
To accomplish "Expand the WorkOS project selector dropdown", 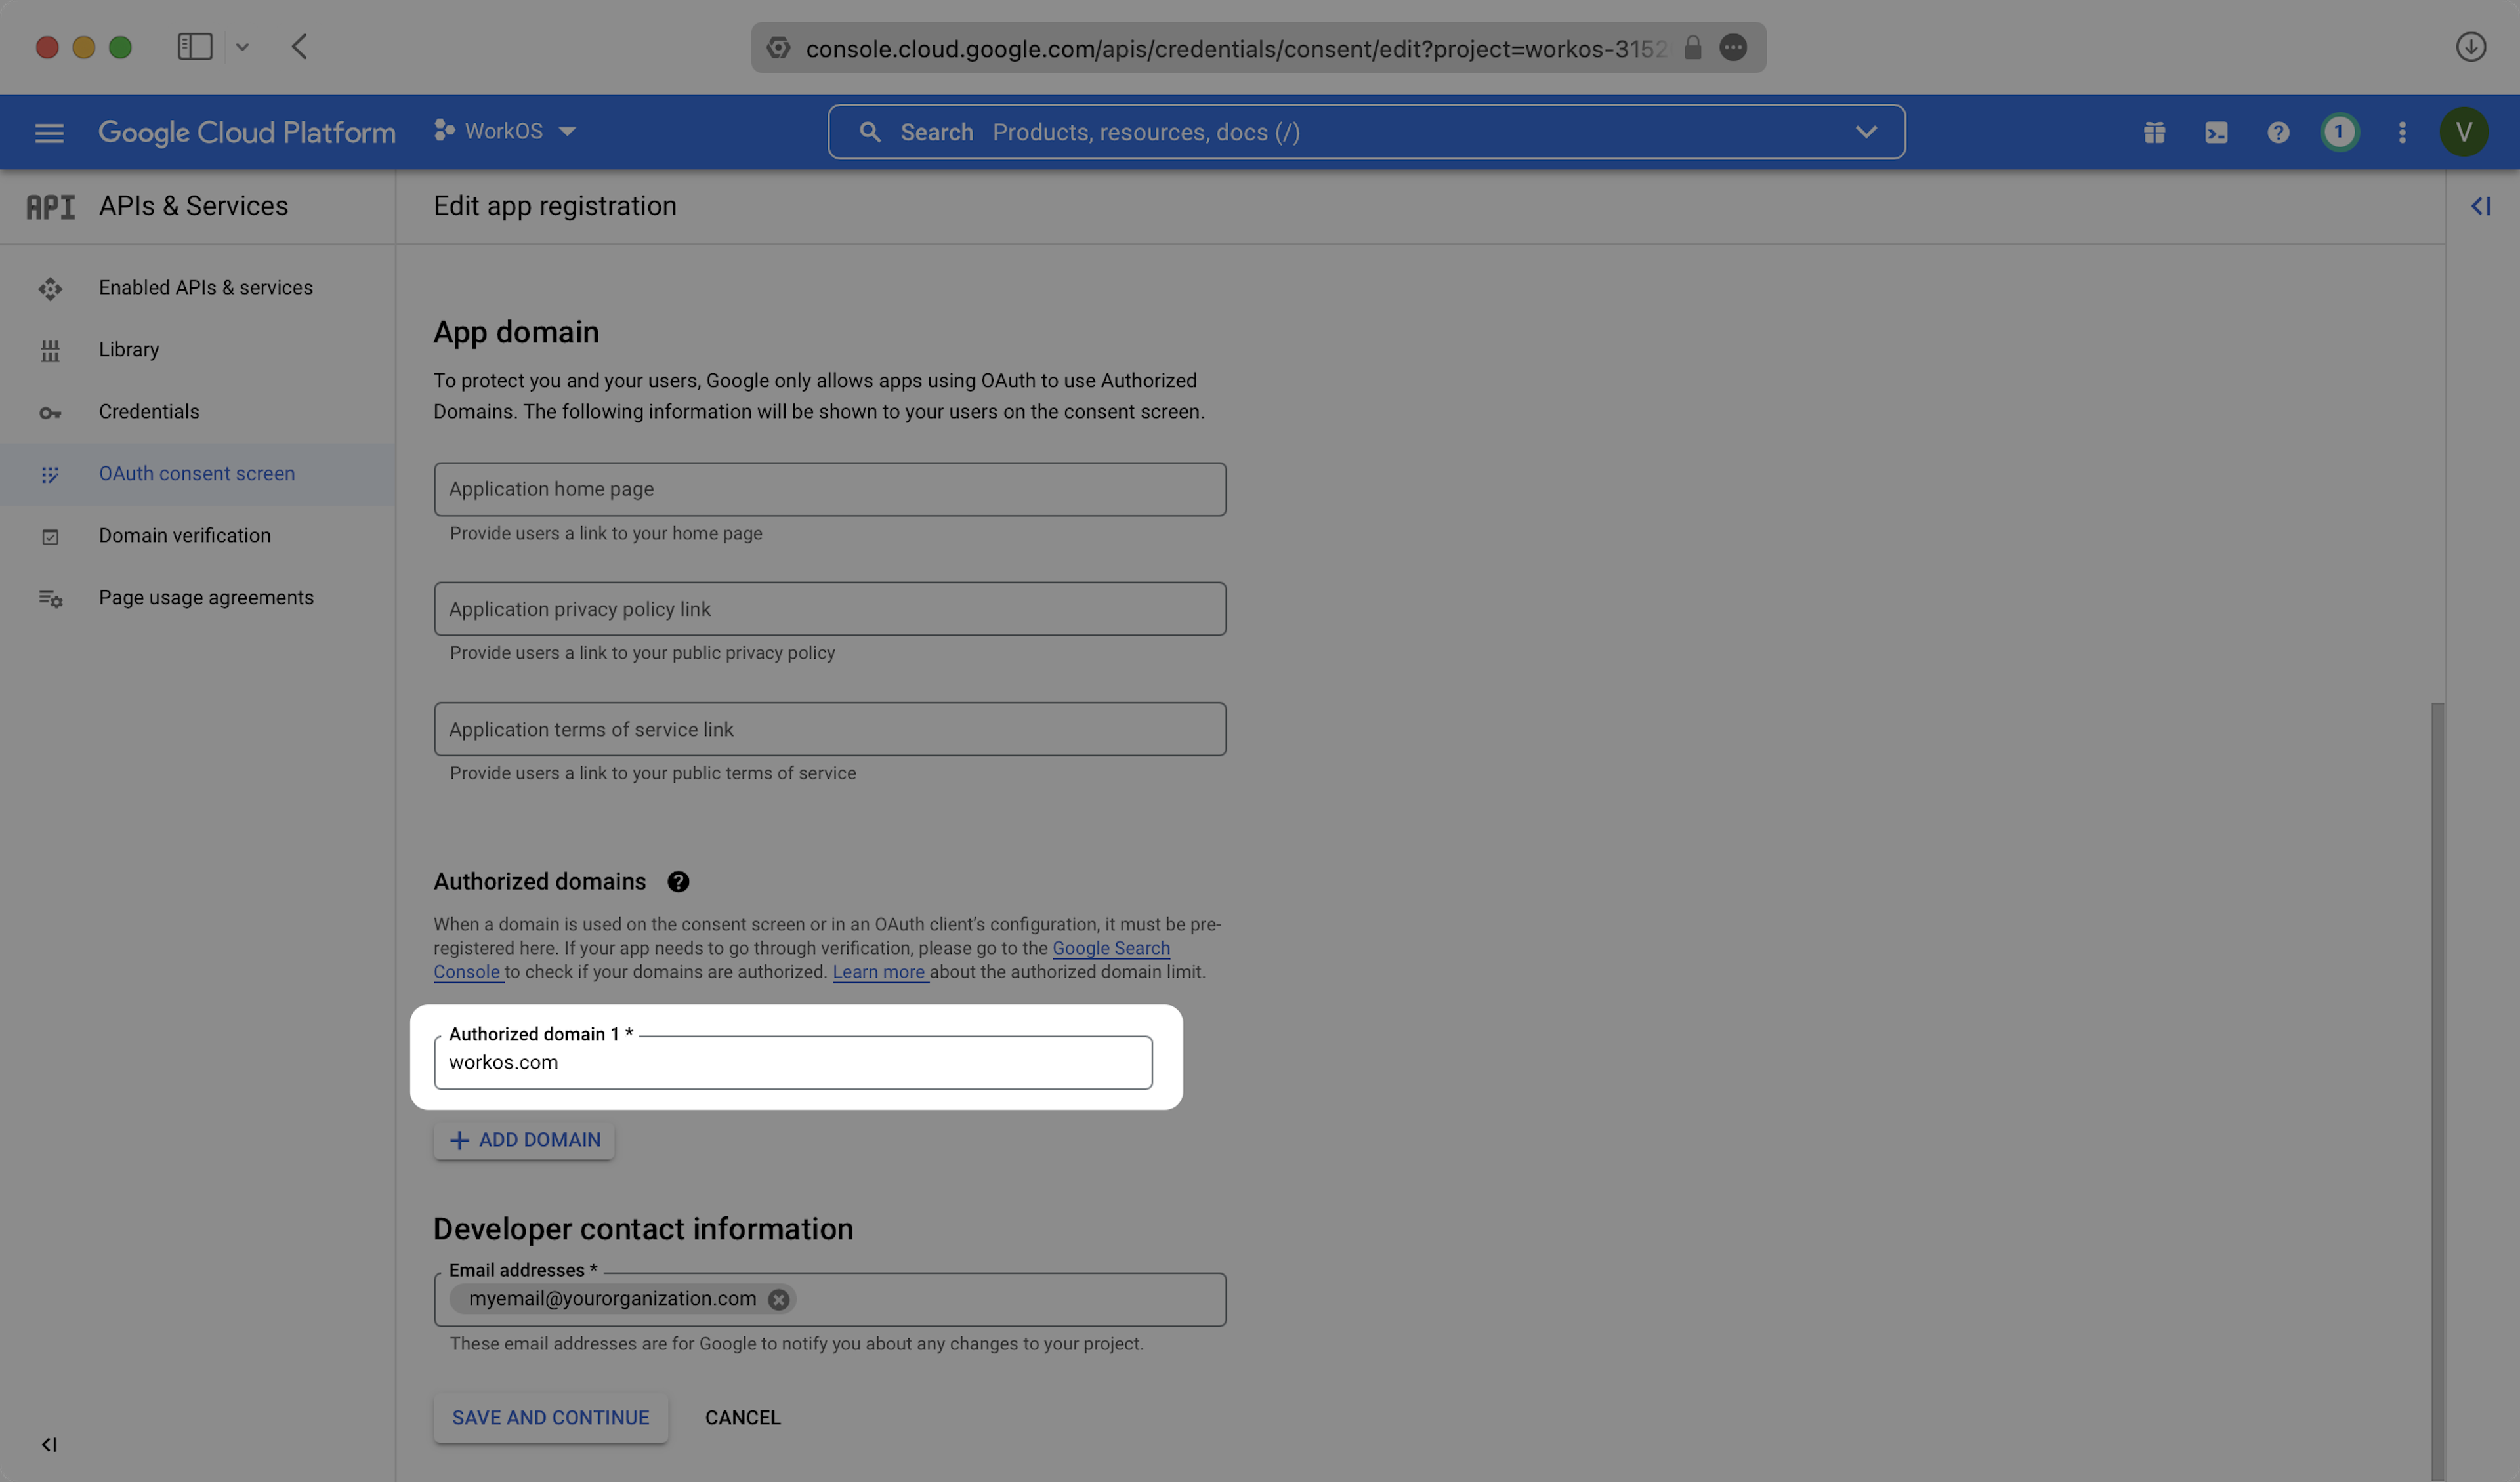I will (506, 131).
